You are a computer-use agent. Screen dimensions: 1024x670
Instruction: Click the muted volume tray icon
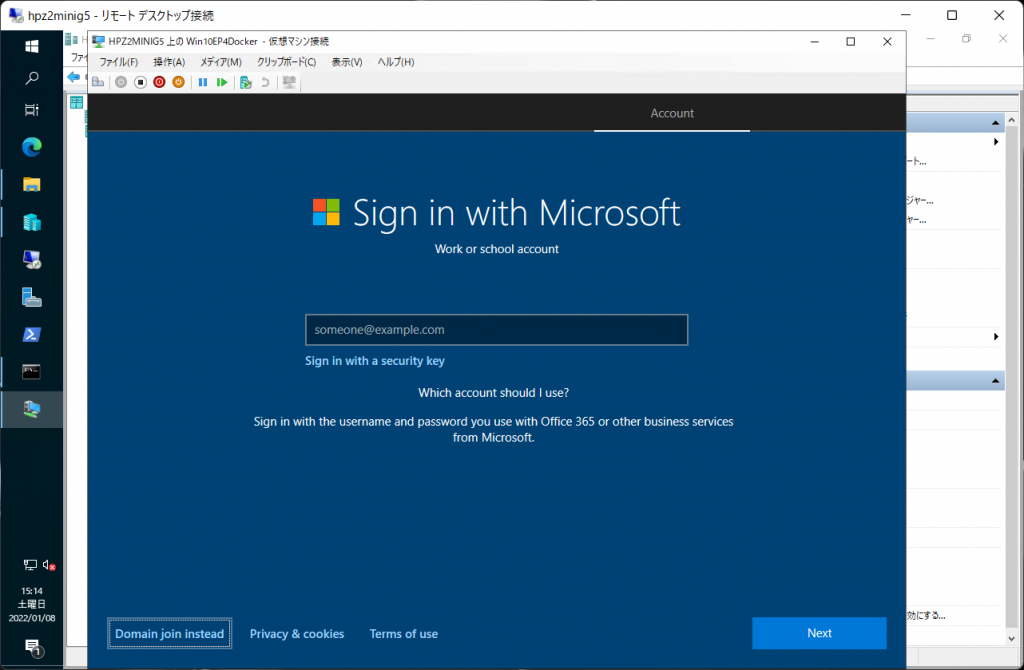click(49, 566)
